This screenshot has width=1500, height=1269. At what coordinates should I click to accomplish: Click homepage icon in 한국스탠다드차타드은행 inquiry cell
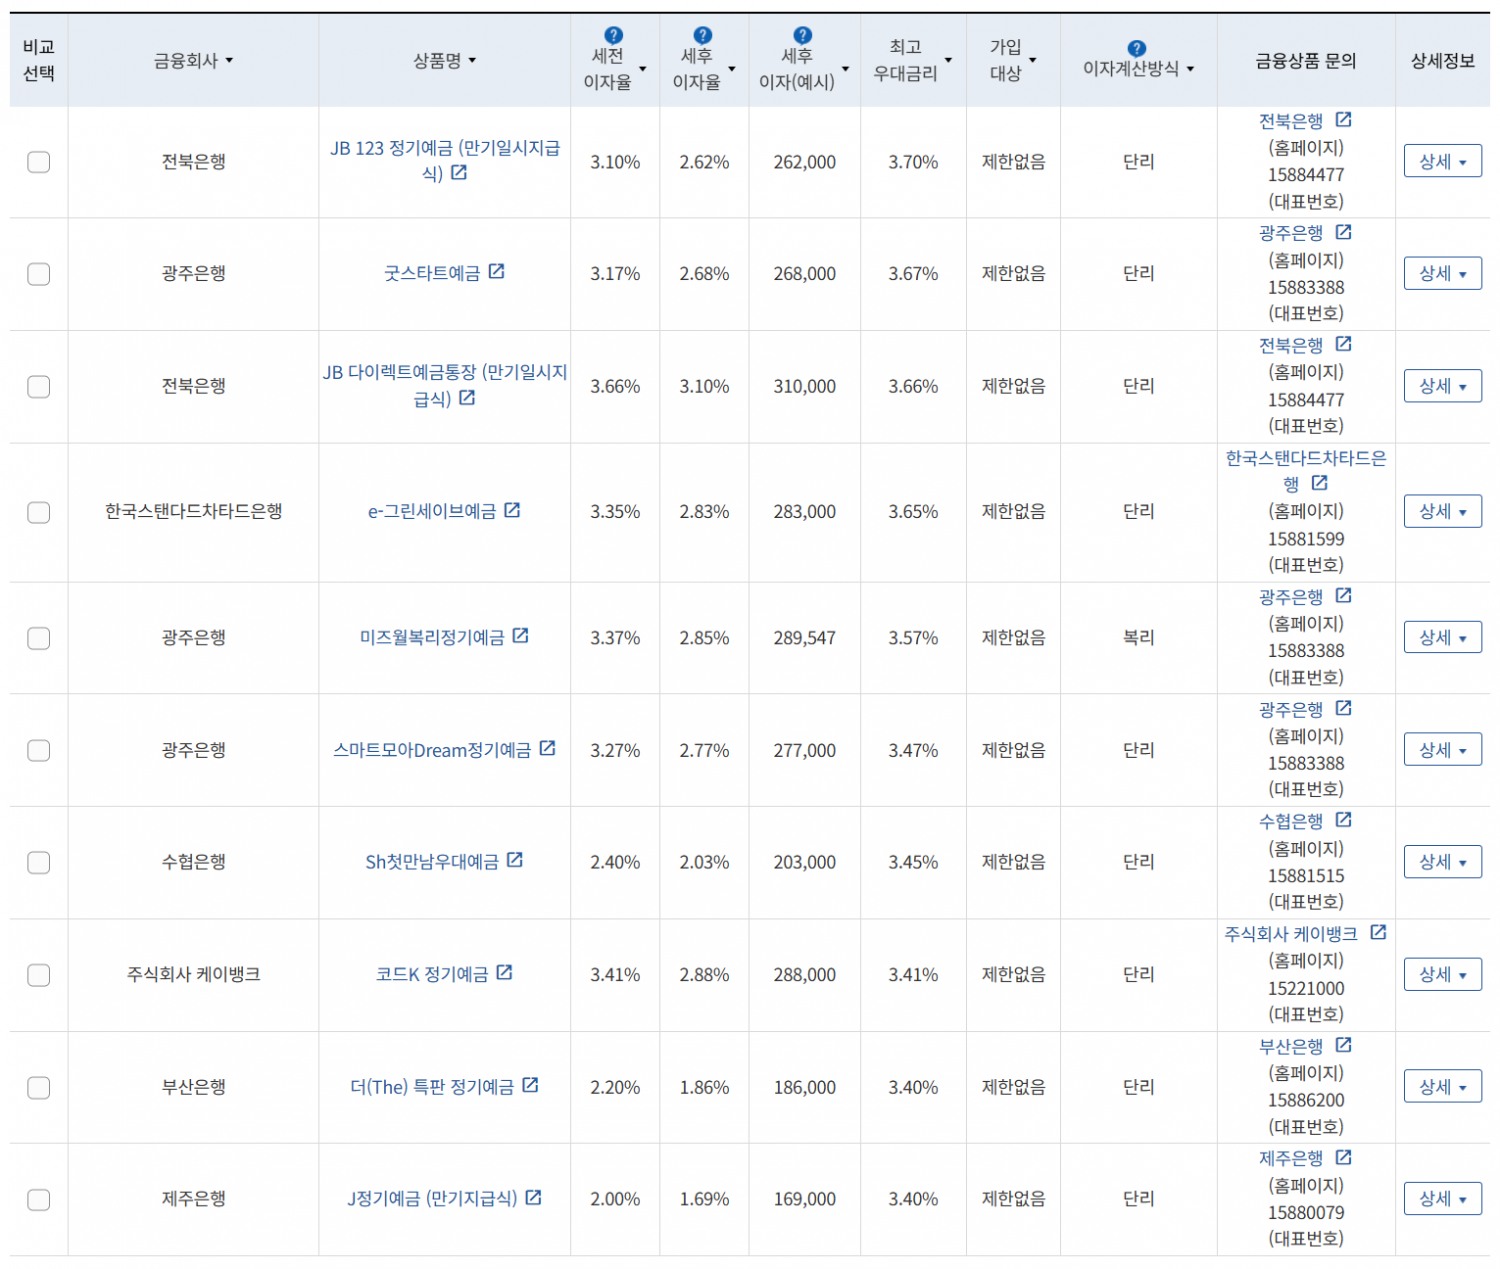click(1320, 483)
